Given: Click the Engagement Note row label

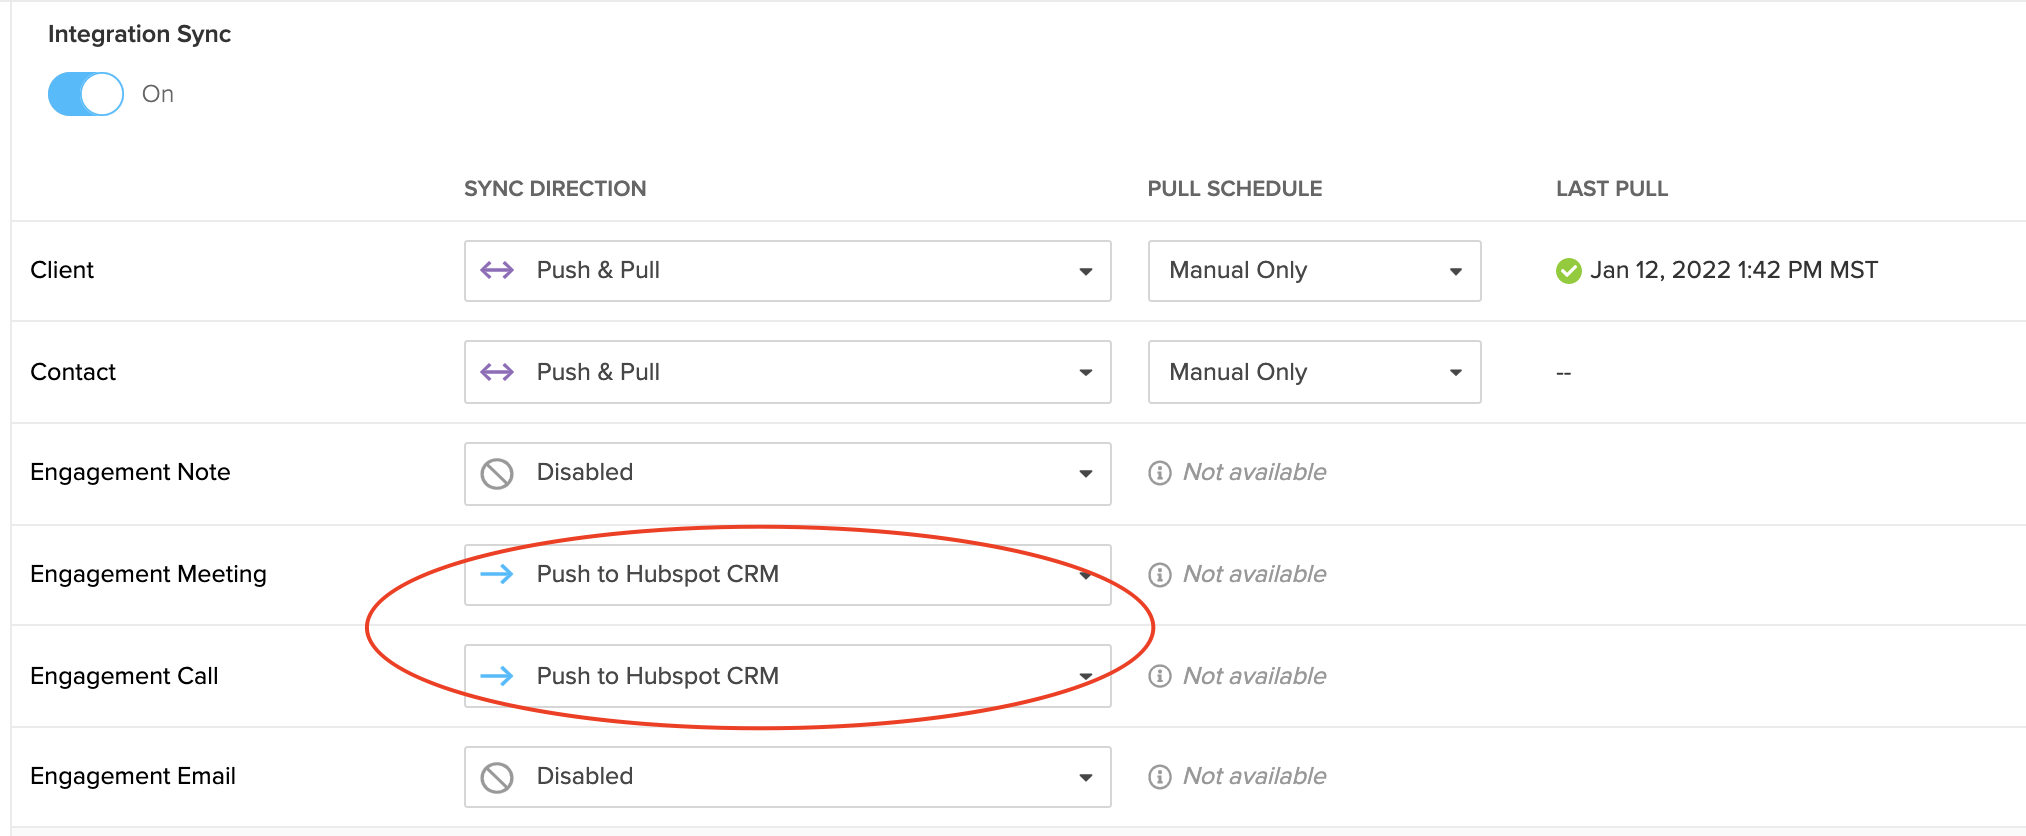Looking at the screenshot, I should click(x=130, y=472).
